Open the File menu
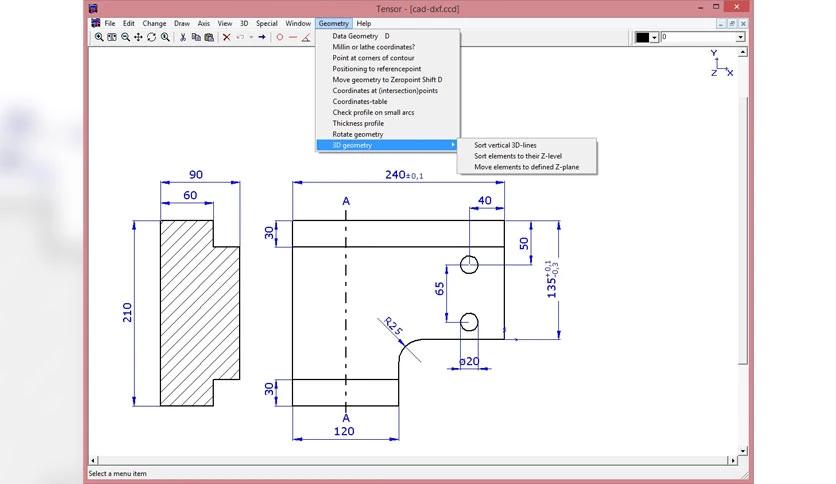This screenshot has width=836, height=484. [x=110, y=23]
